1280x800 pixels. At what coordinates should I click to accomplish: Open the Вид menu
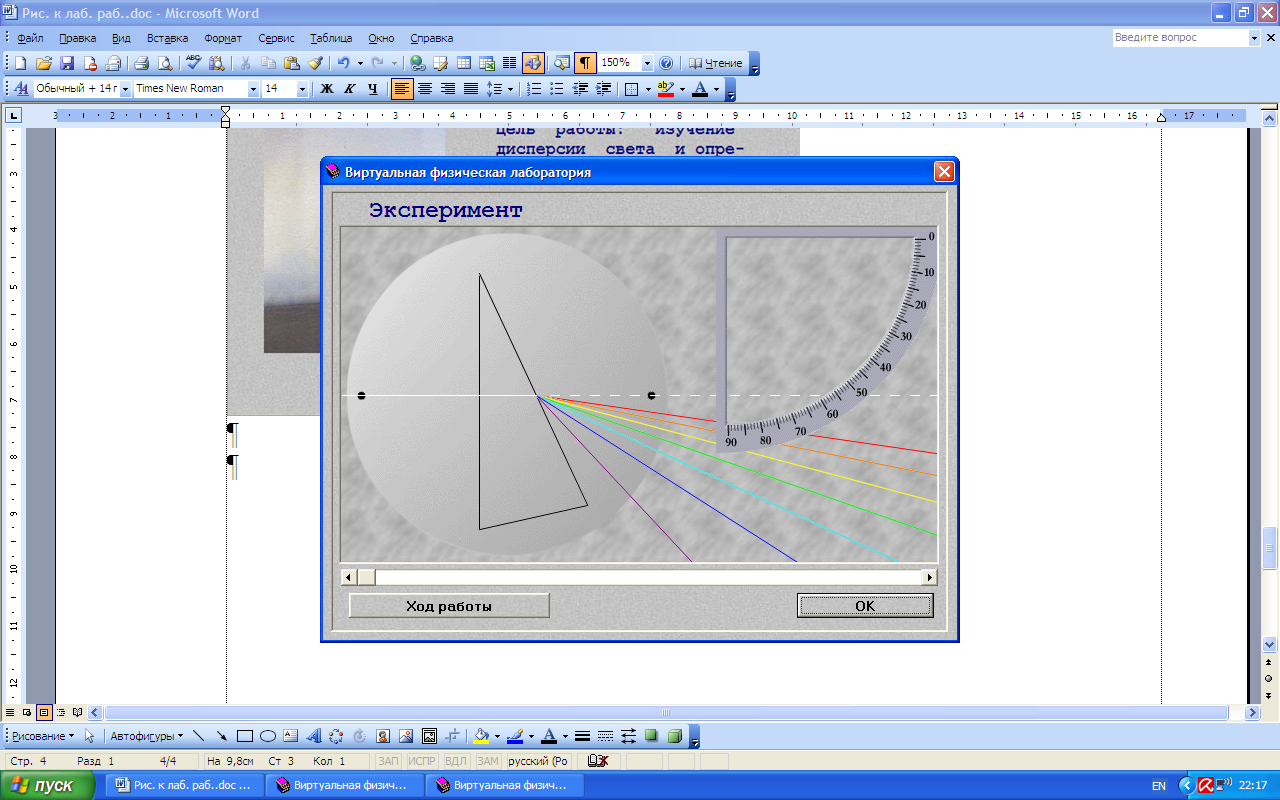(x=121, y=38)
